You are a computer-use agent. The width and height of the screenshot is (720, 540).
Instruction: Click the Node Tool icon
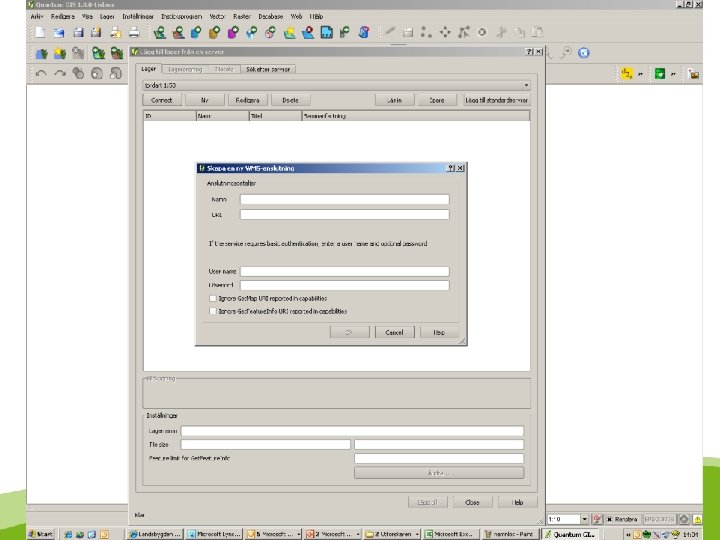click(464, 32)
